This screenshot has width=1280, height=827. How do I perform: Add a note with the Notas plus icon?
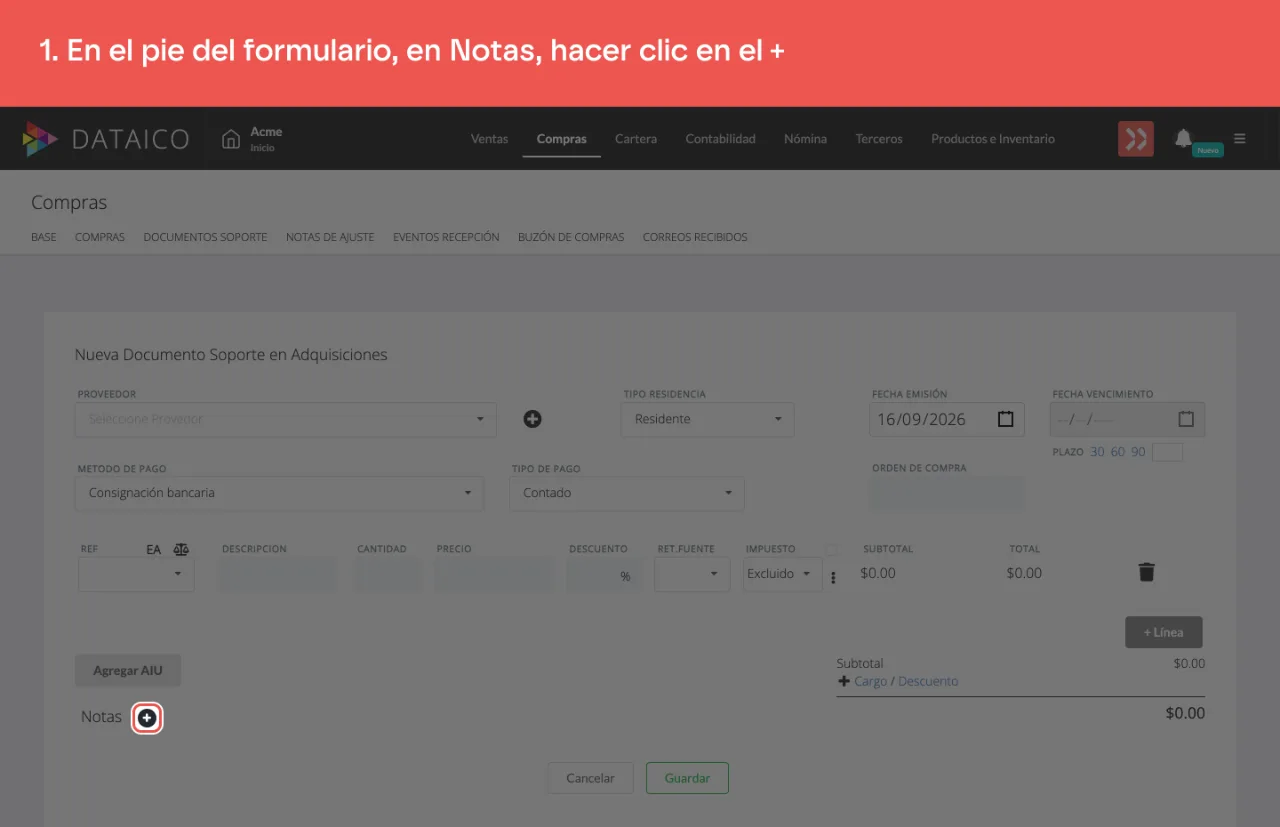[x=147, y=717]
